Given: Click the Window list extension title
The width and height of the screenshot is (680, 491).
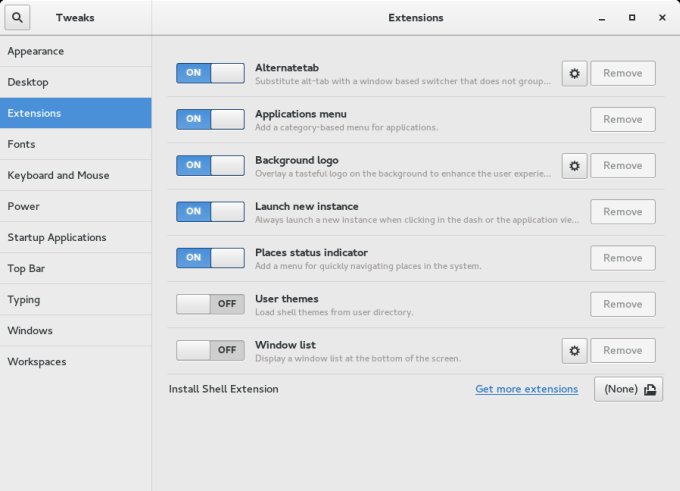Looking at the screenshot, I should [x=285, y=345].
